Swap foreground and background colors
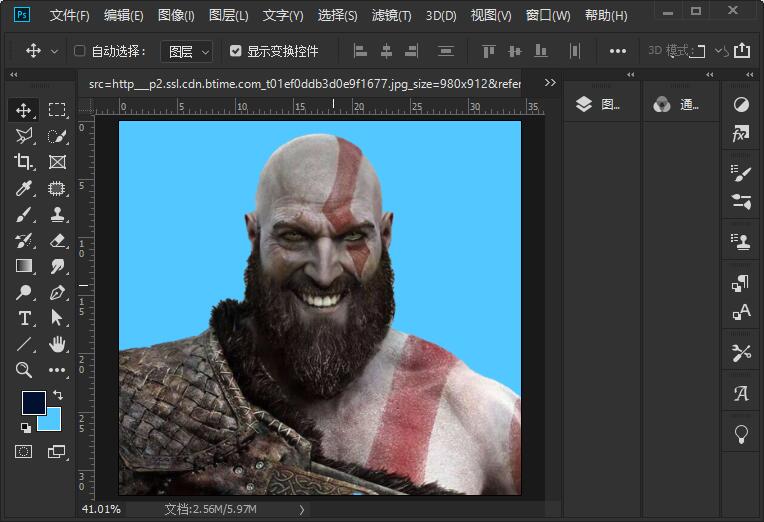 (x=58, y=395)
